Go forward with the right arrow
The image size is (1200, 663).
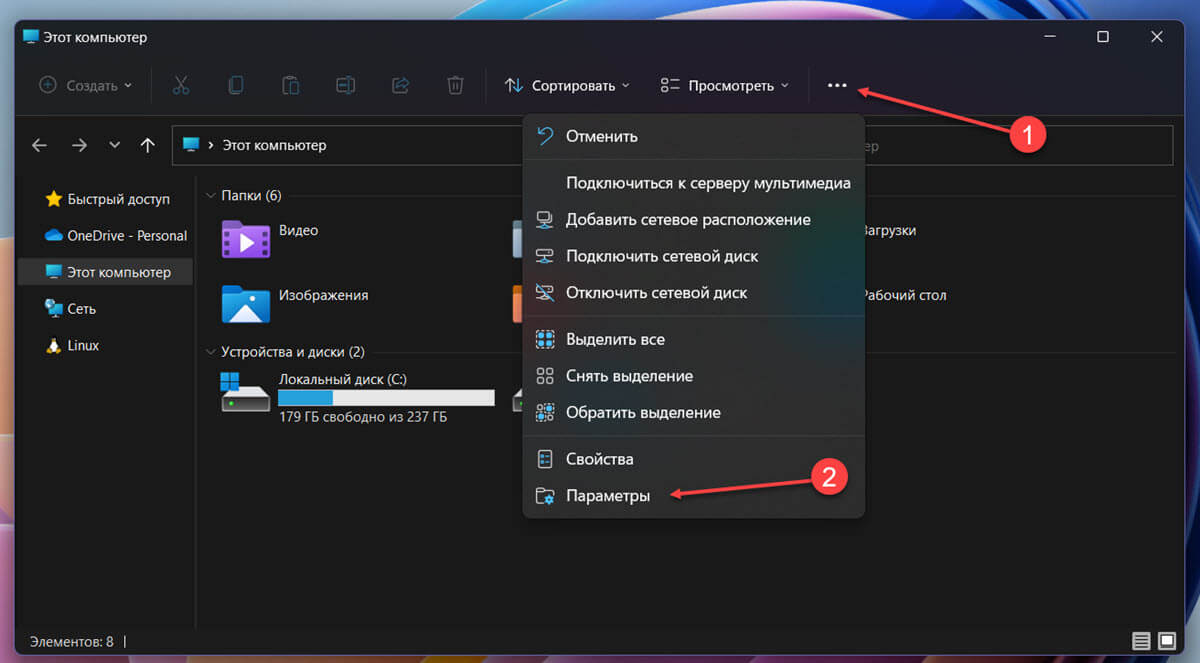(79, 145)
